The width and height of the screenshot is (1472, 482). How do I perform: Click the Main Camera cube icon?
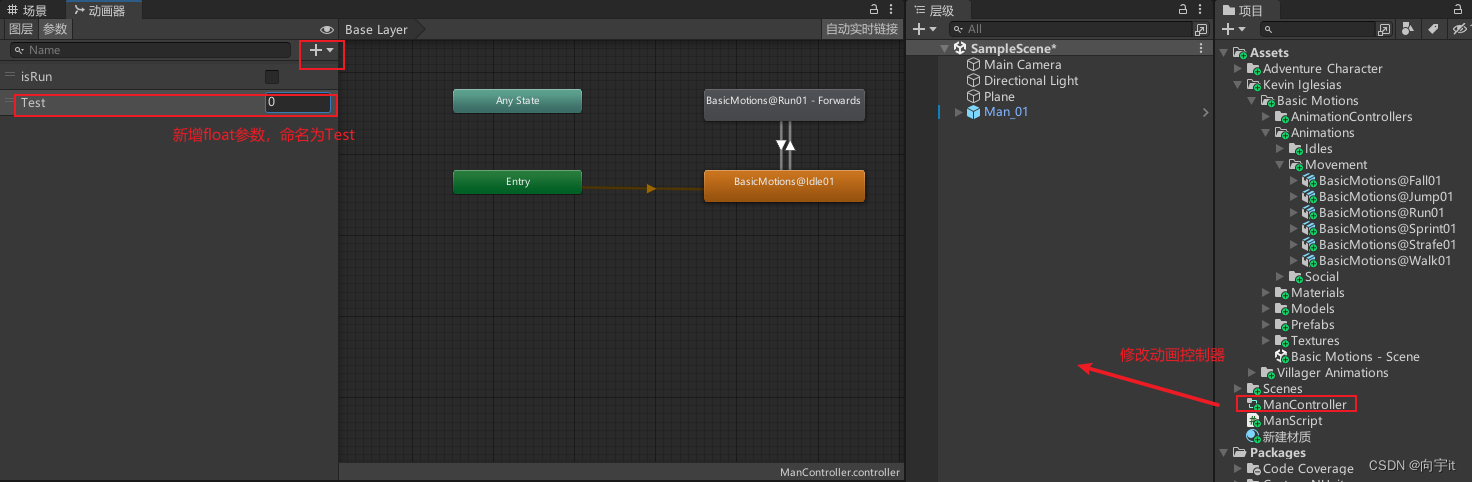pyautogui.click(x=974, y=64)
